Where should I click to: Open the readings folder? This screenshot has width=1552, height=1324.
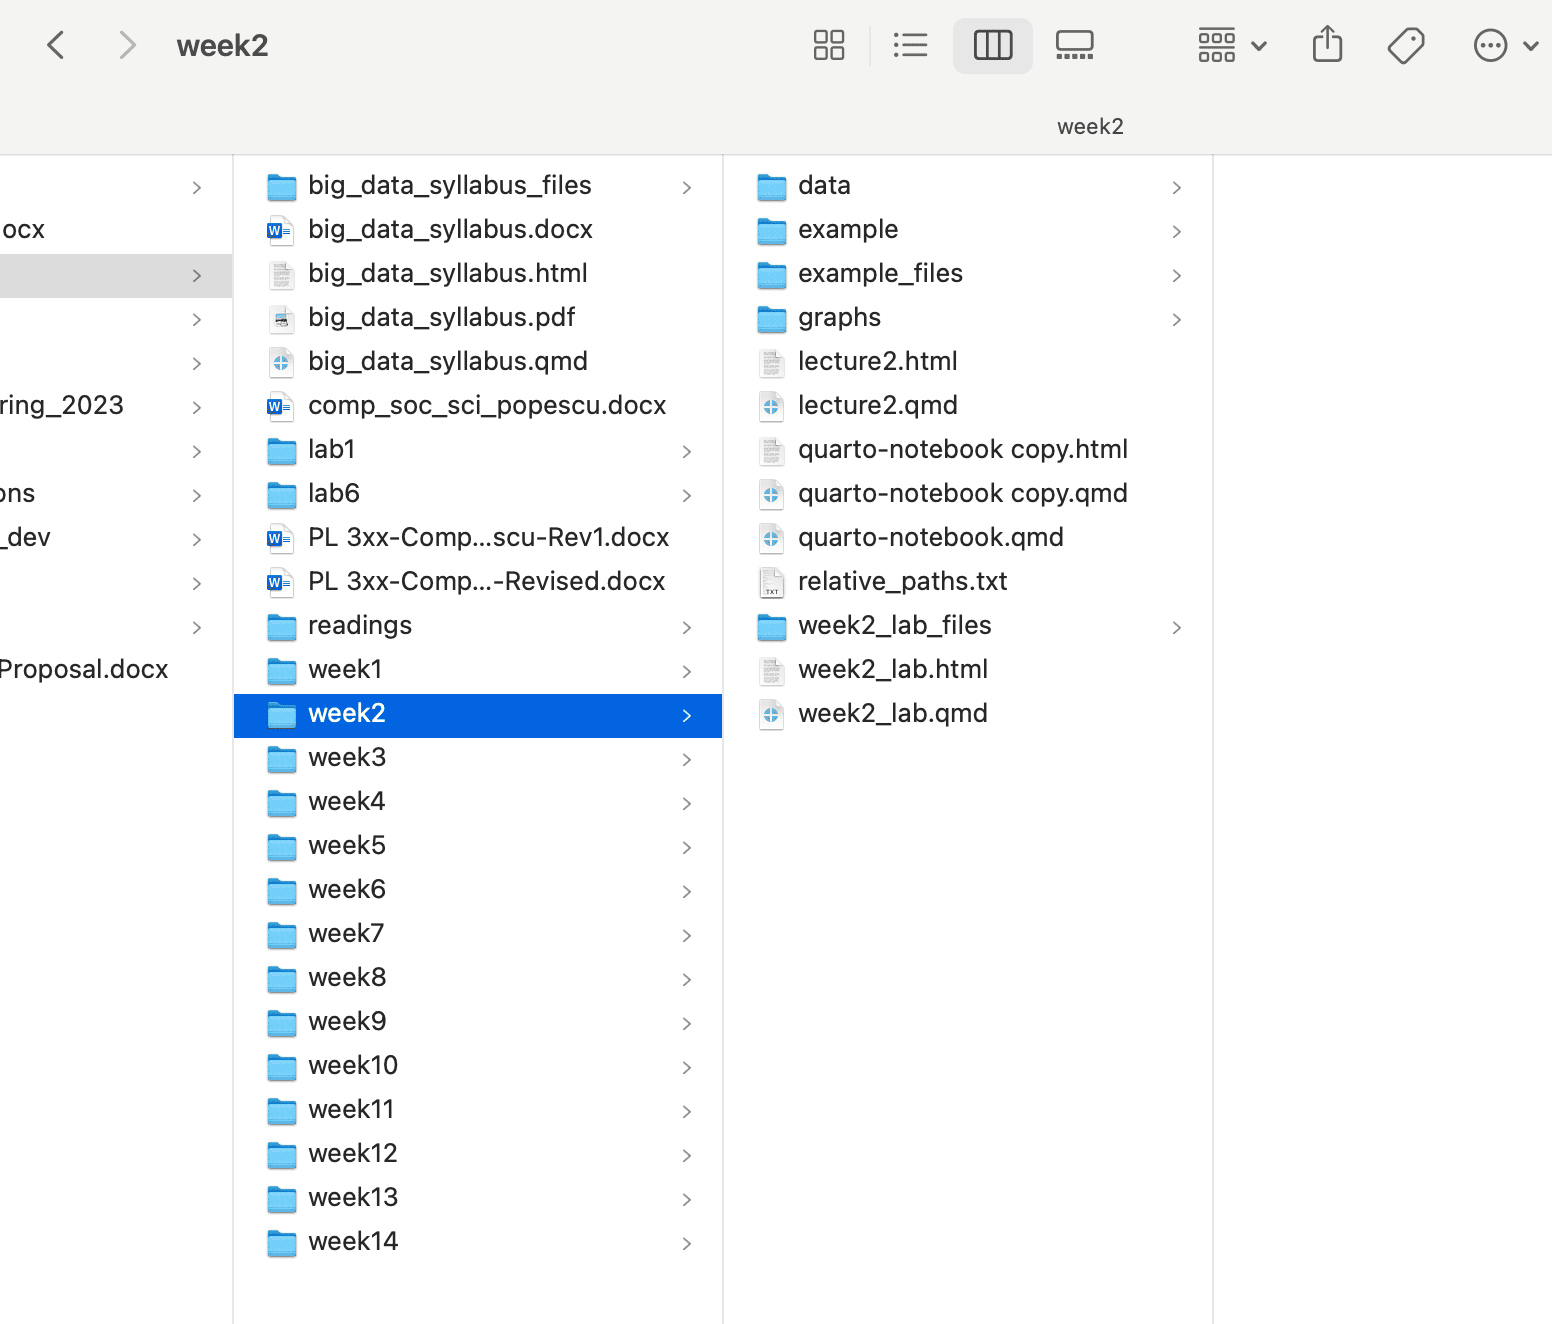tap(360, 626)
